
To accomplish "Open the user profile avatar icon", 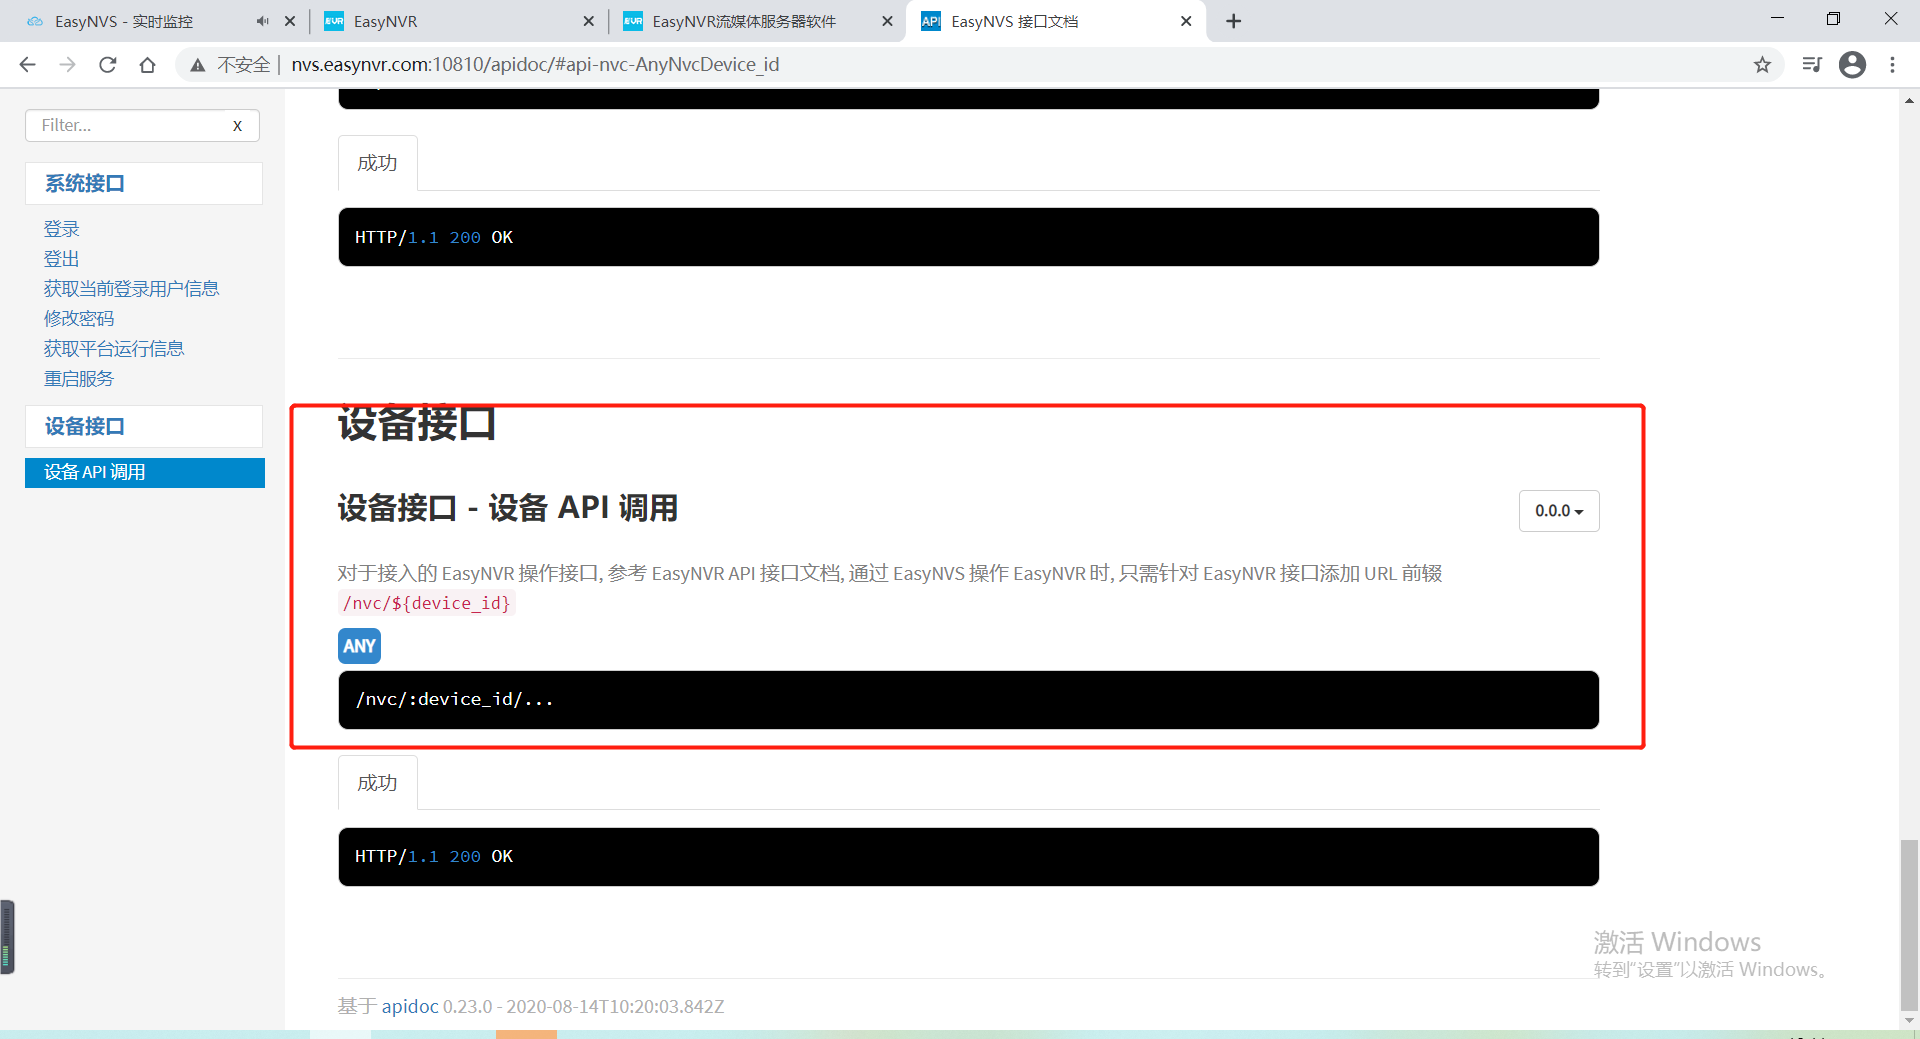I will [x=1852, y=65].
